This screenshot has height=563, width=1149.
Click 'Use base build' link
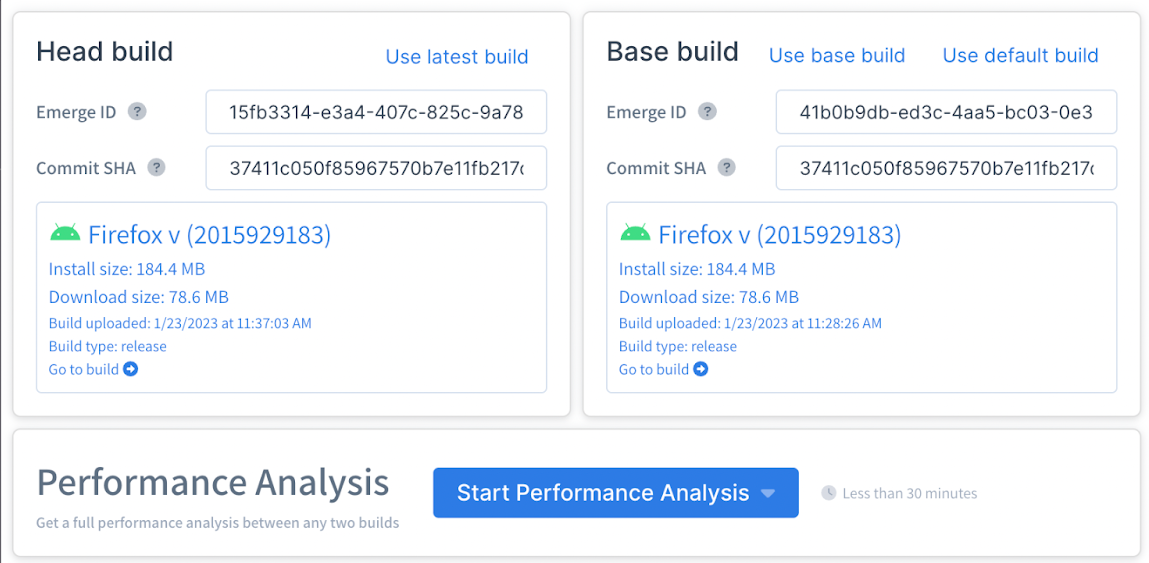pyautogui.click(x=837, y=56)
